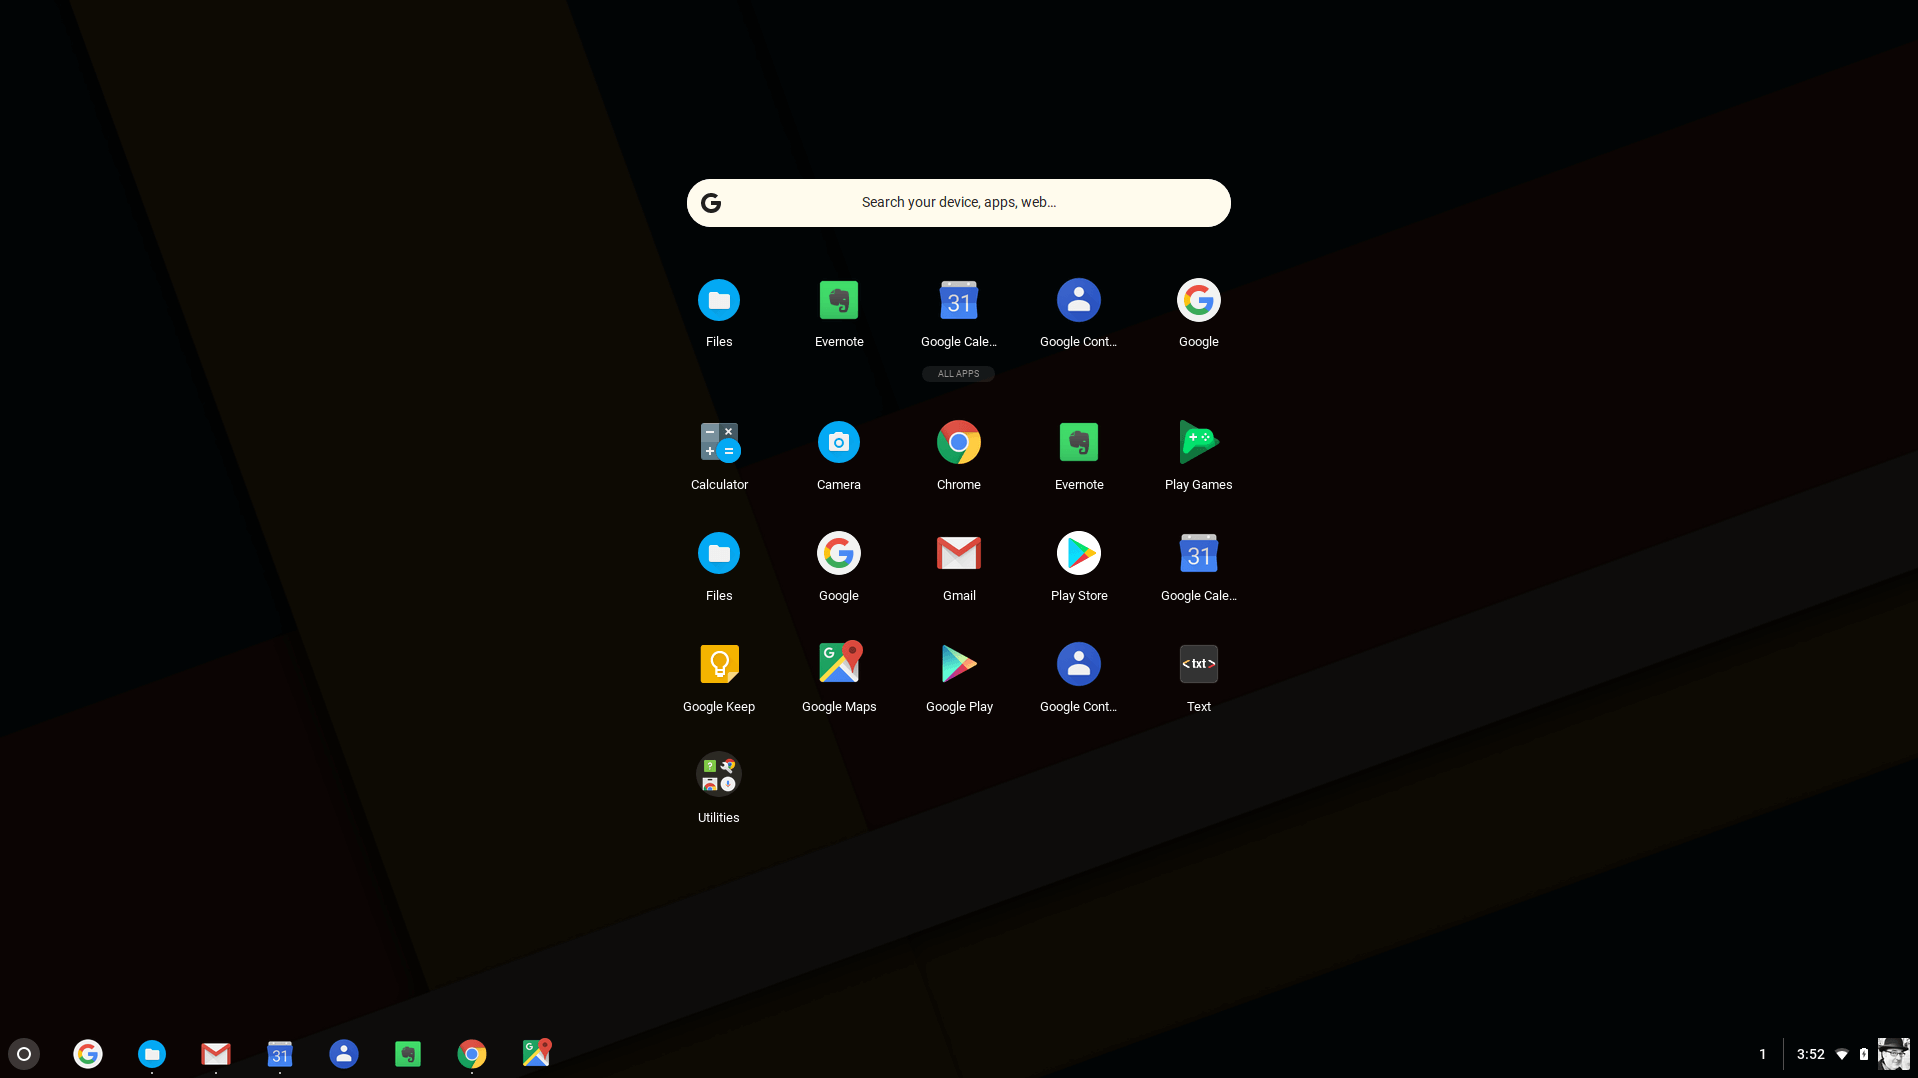The width and height of the screenshot is (1918, 1078).
Task: Open Evernote in the suggested apps row
Action: pos(839,301)
